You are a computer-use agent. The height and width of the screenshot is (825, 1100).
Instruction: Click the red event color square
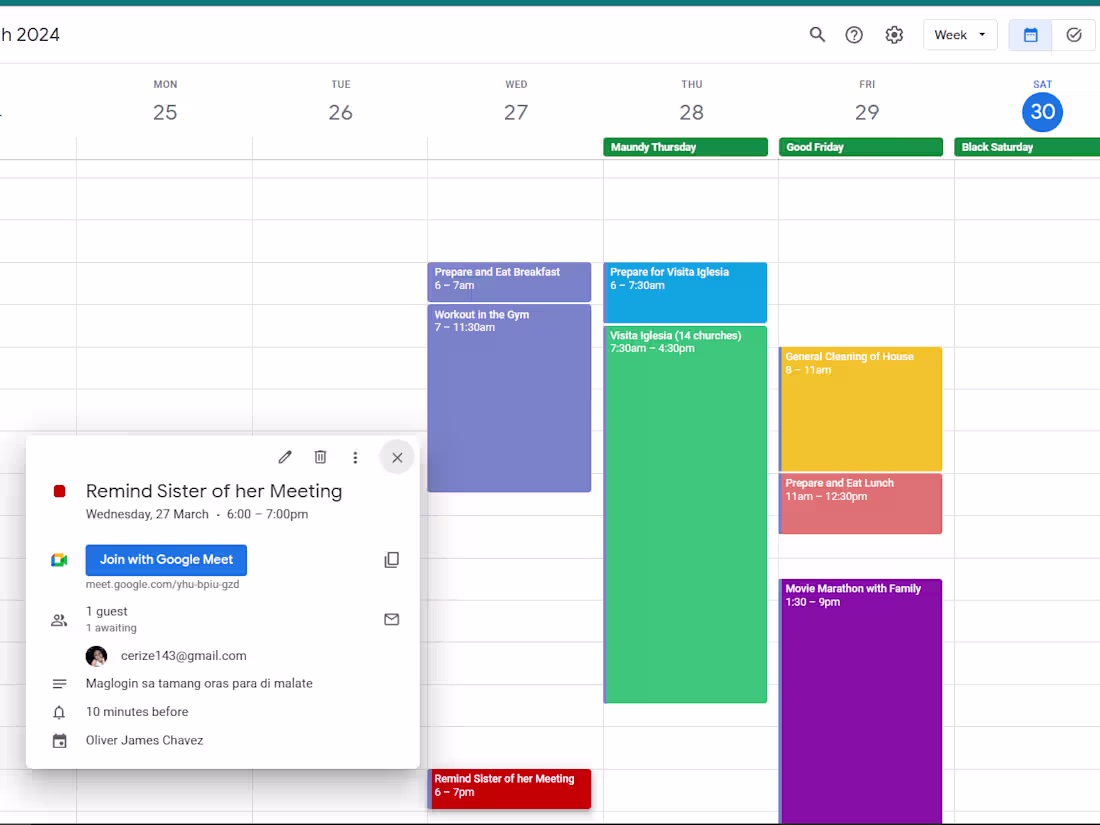tap(59, 491)
